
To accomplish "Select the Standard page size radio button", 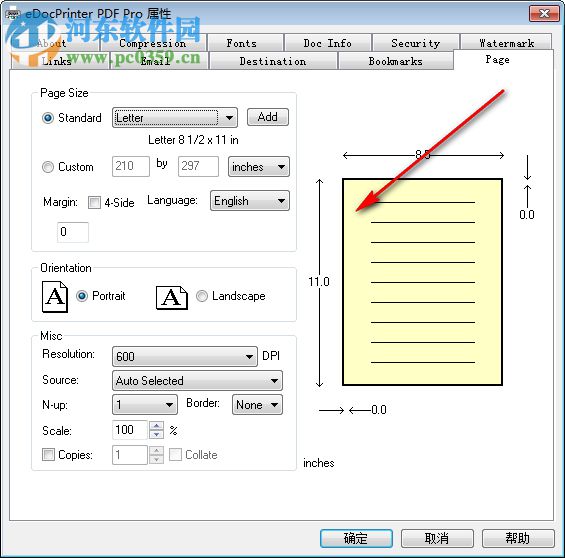I will [48, 118].
